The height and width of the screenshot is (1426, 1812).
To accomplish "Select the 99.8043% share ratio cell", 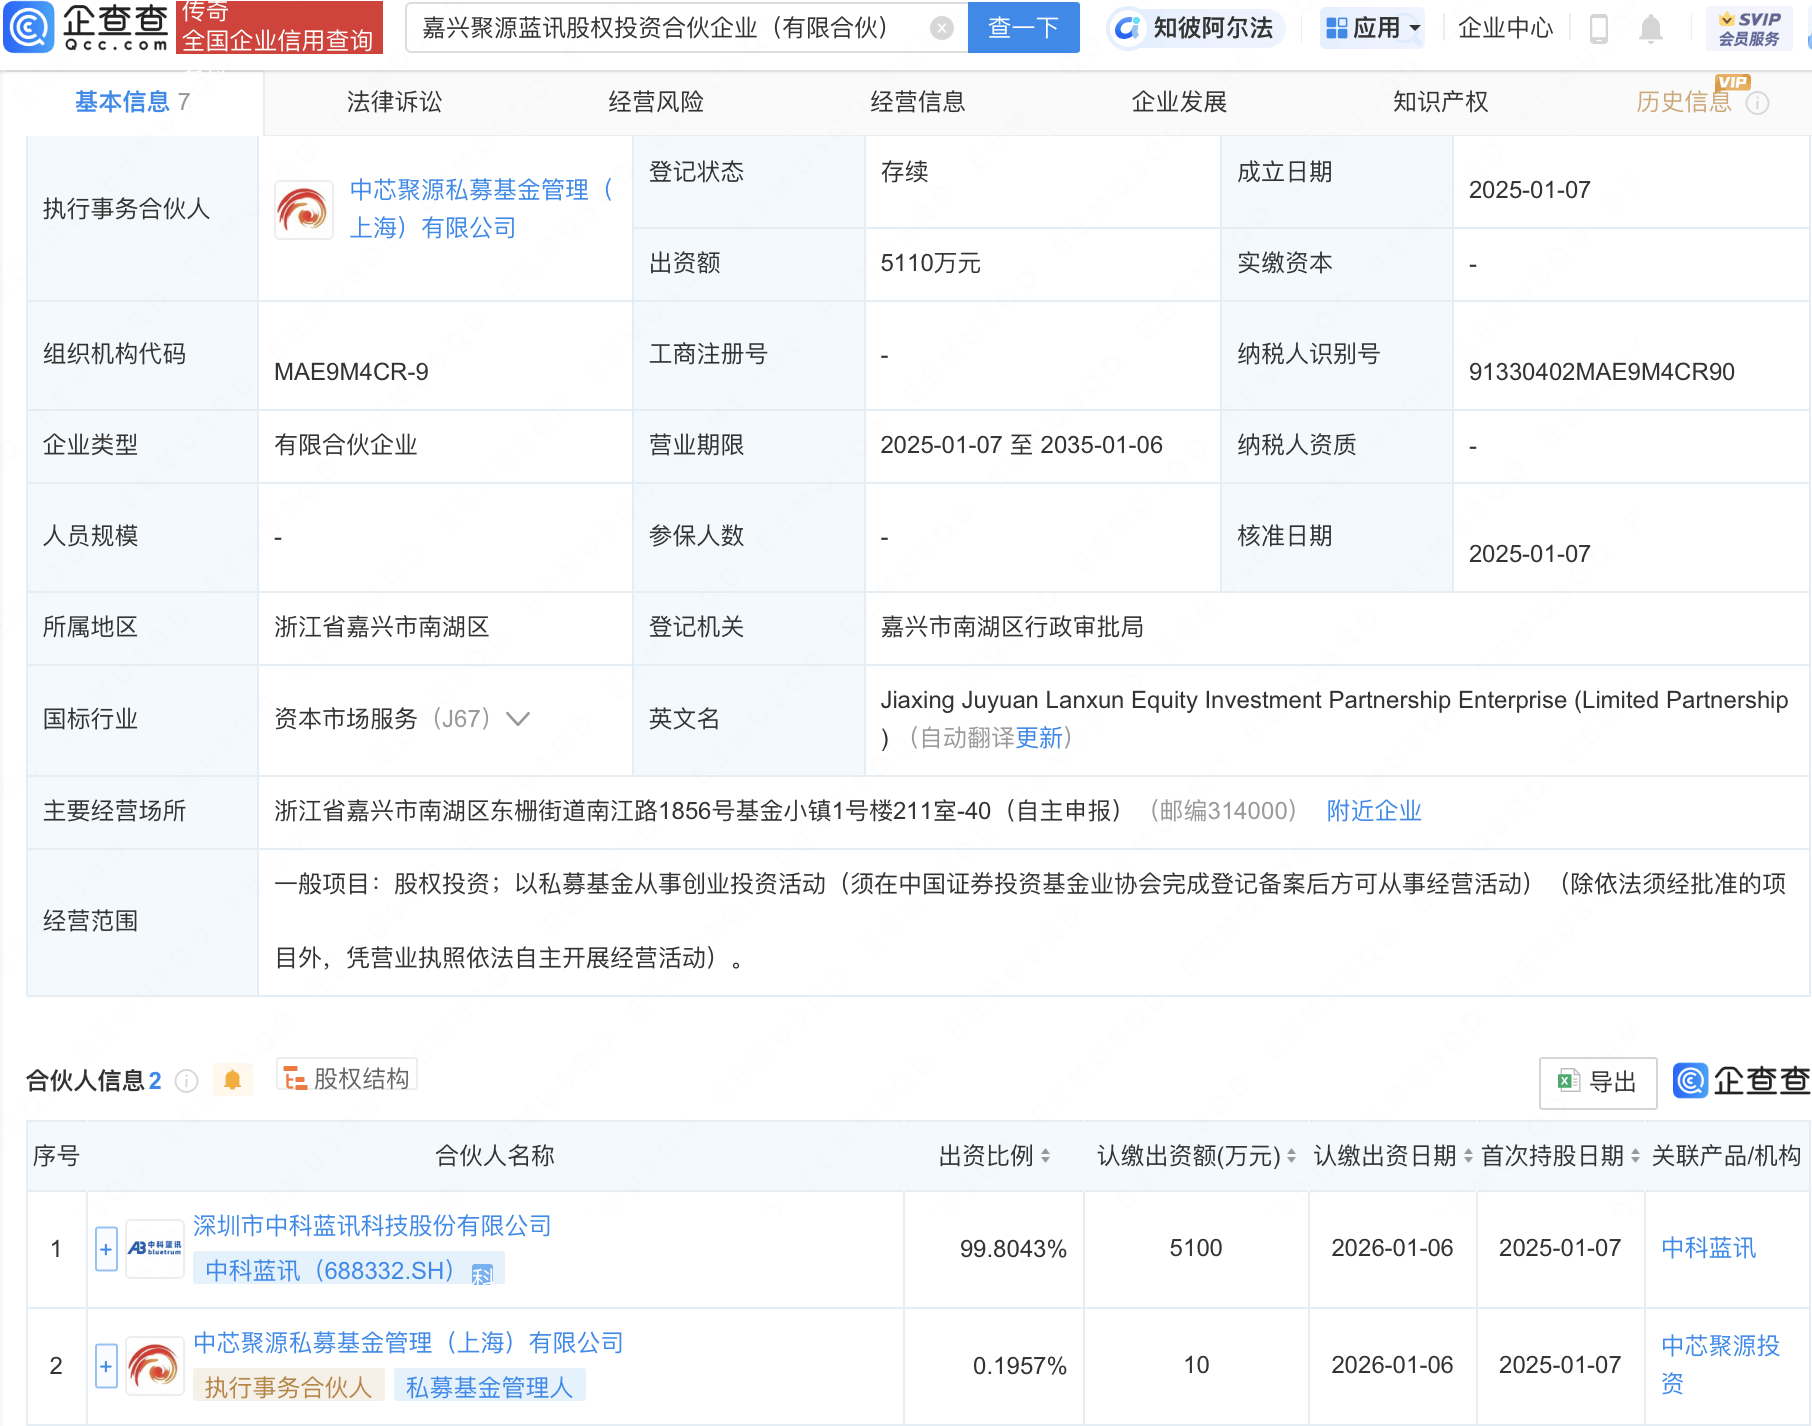I will pyautogui.click(x=1013, y=1249).
